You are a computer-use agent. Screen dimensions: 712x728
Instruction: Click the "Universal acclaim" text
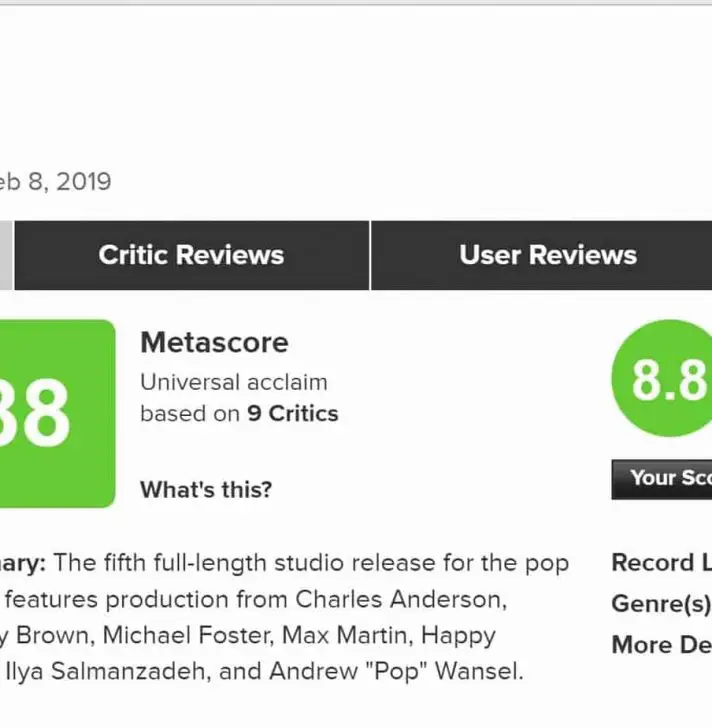coord(233,382)
